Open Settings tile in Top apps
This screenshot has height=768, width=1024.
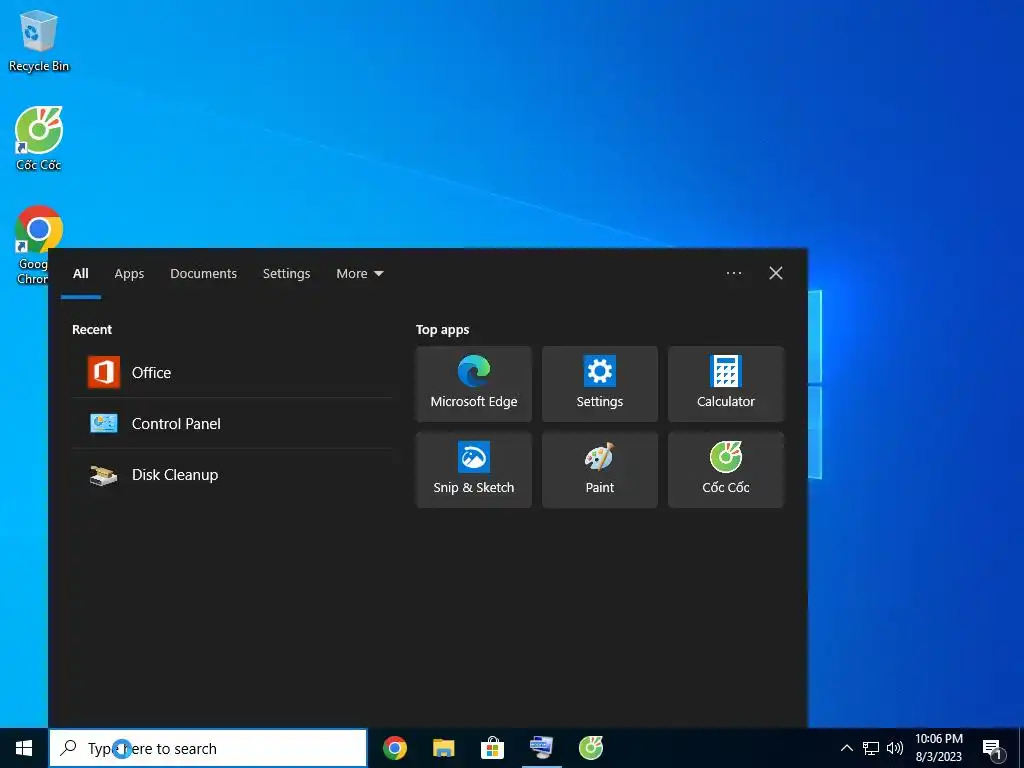click(x=600, y=384)
